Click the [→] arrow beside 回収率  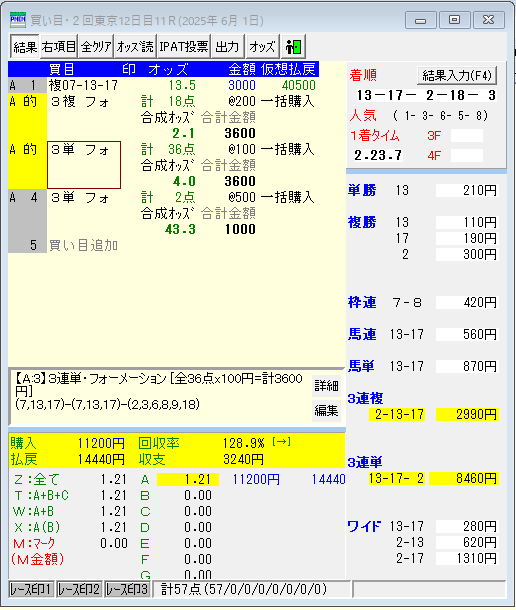281,442
